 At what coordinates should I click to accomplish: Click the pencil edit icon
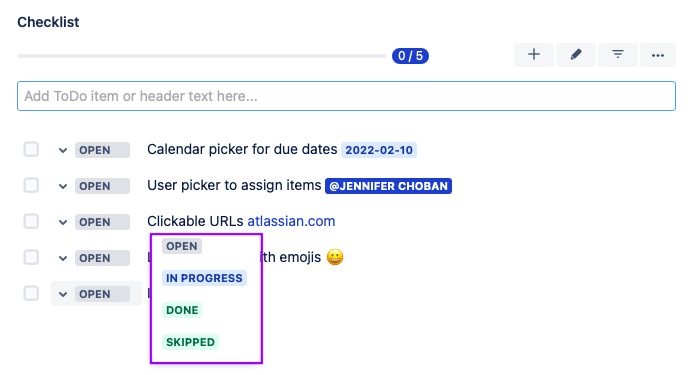point(575,55)
